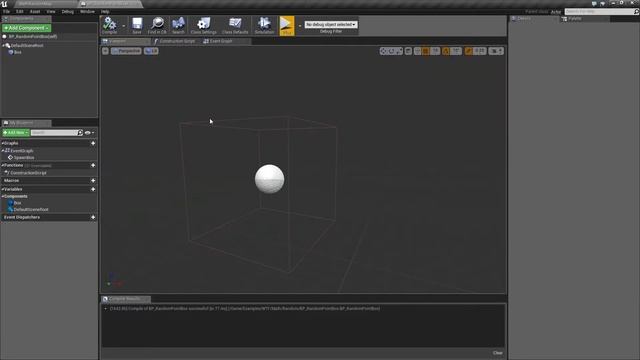Open Class Defaults
Screen dimensions: 640x360
click(x=235, y=25)
